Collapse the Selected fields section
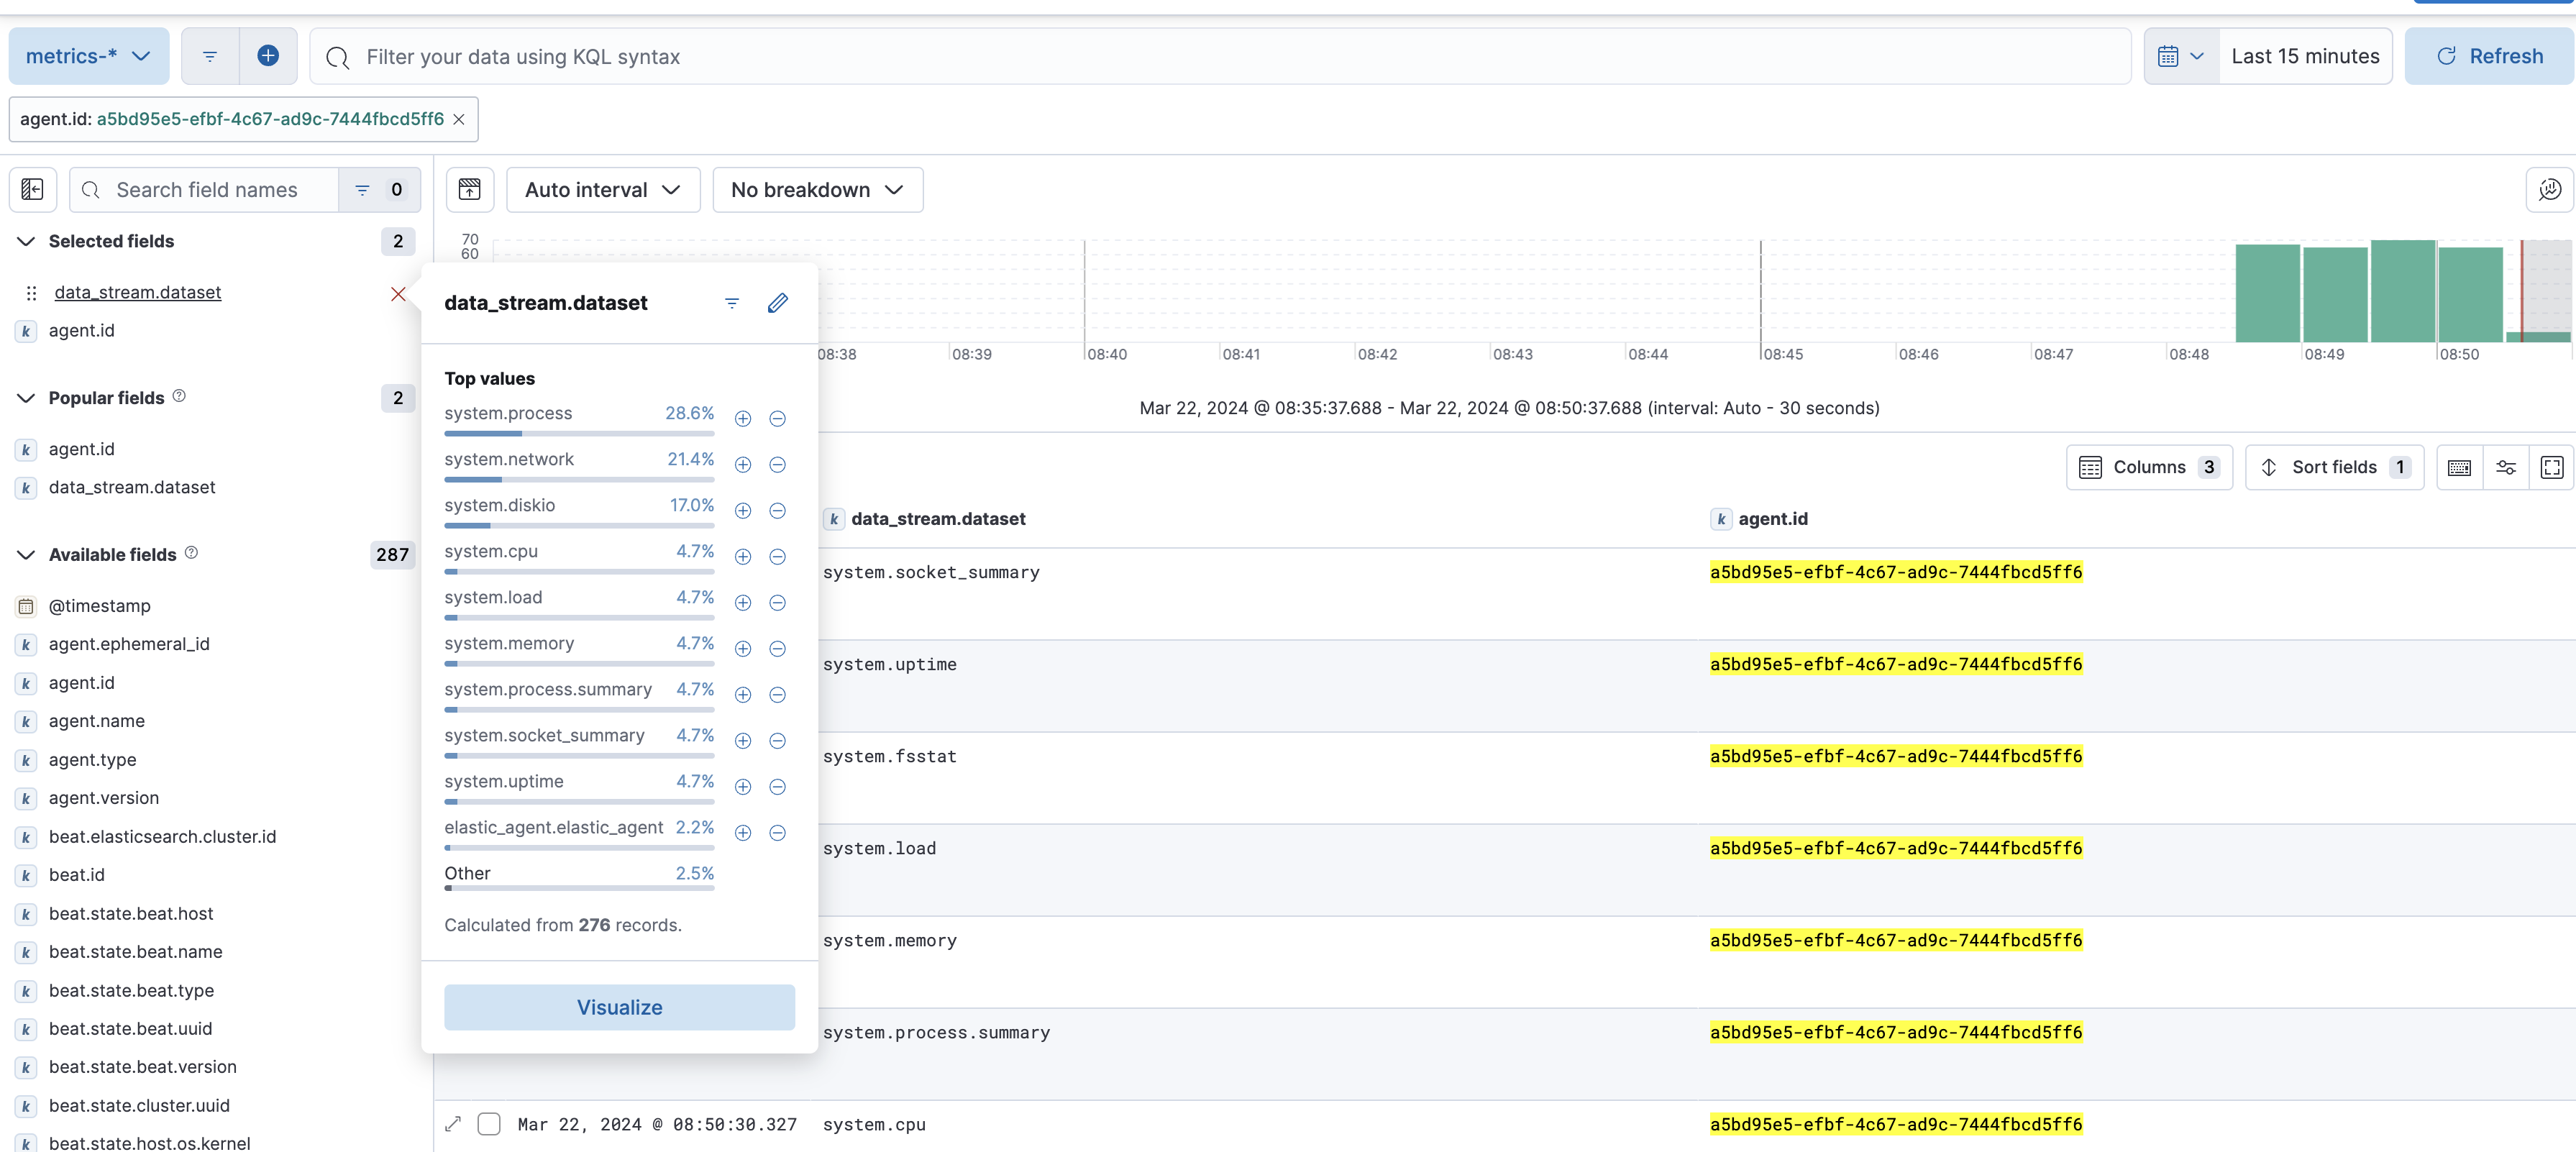The height and width of the screenshot is (1152, 2576). click(27, 241)
